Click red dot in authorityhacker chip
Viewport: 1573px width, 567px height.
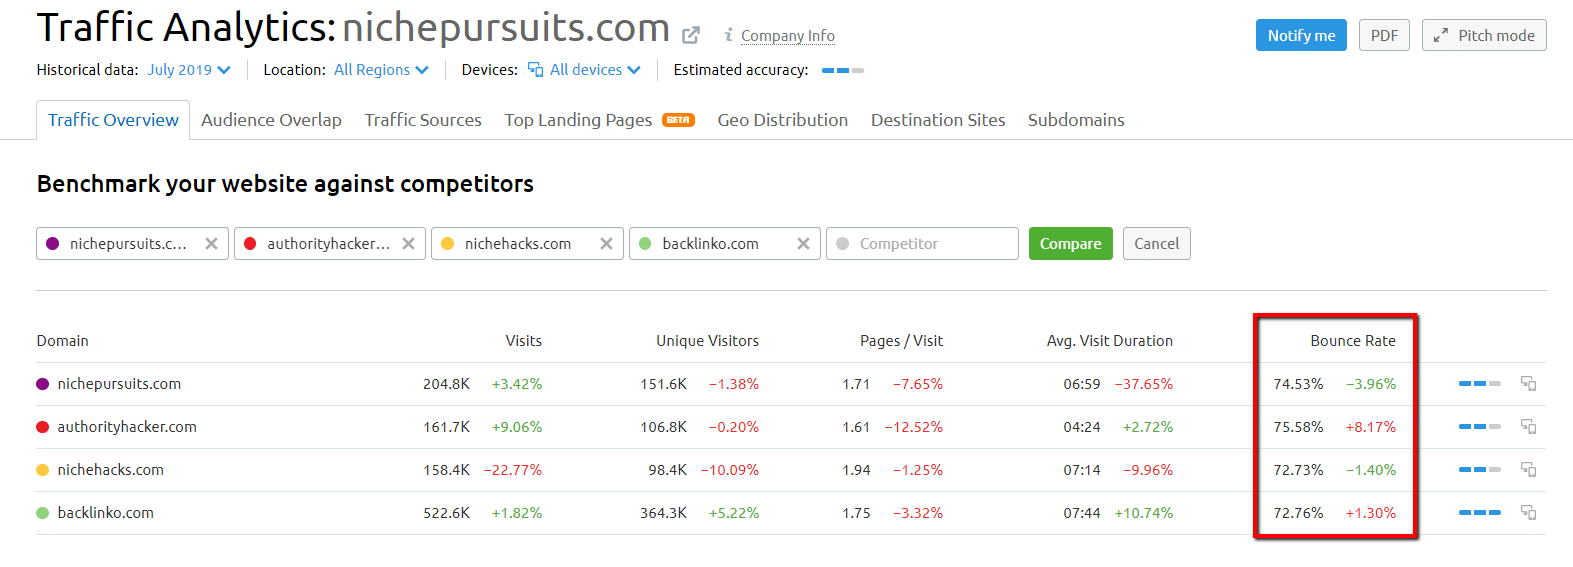point(250,243)
